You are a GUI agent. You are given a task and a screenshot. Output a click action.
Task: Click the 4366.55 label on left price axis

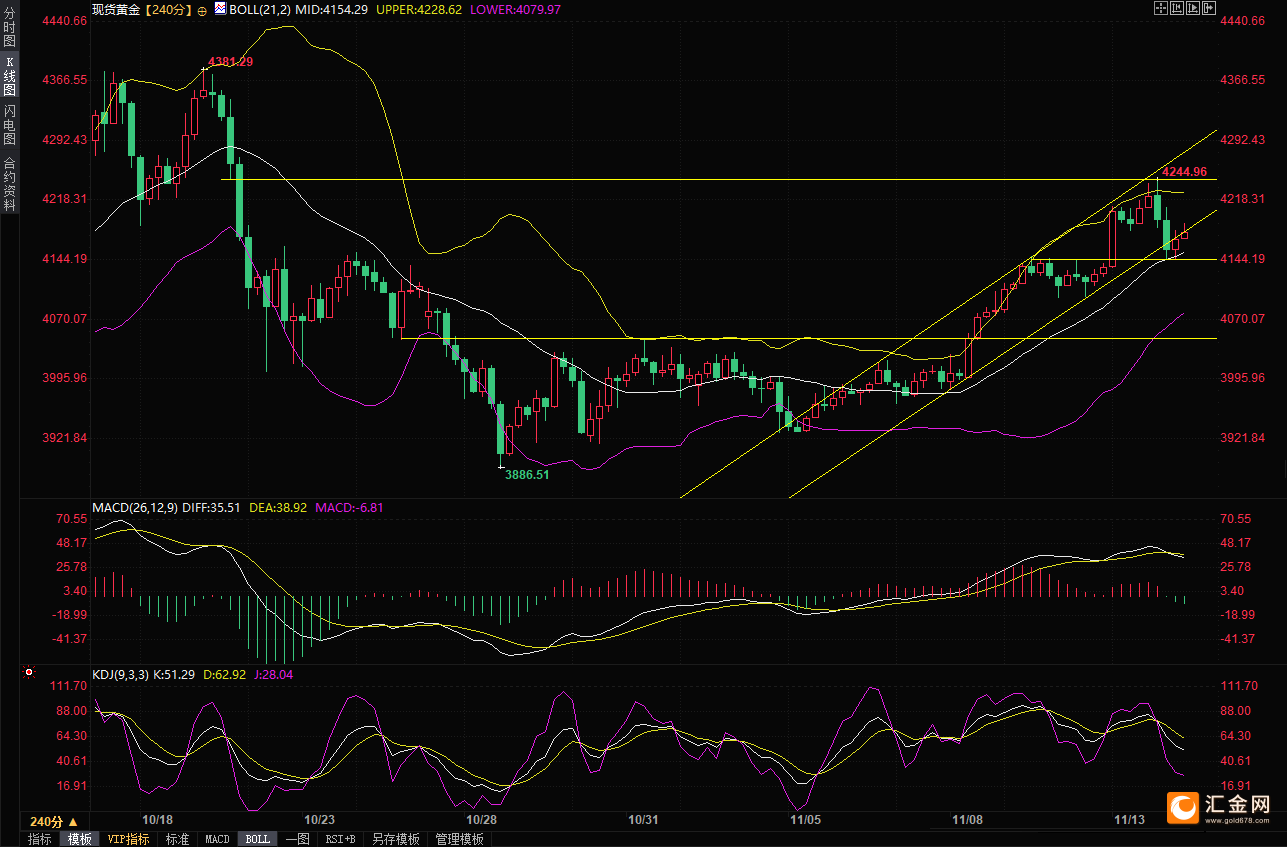[x=64, y=79]
